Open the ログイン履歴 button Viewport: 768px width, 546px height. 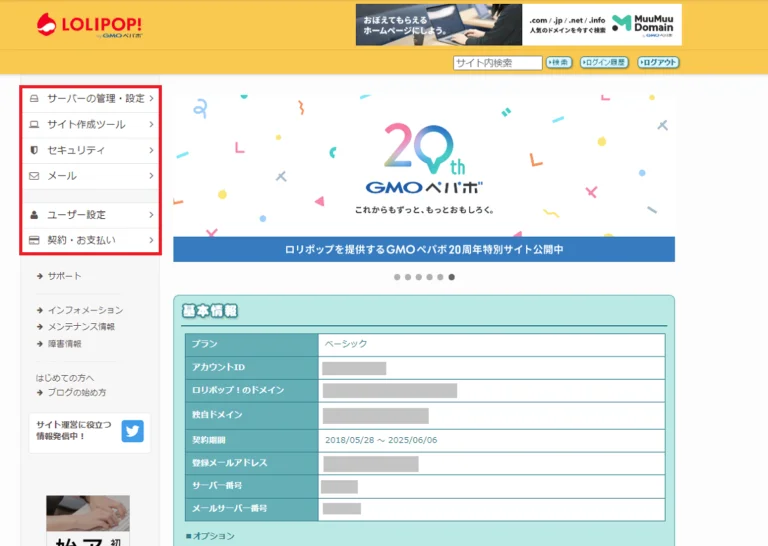pos(604,63)
